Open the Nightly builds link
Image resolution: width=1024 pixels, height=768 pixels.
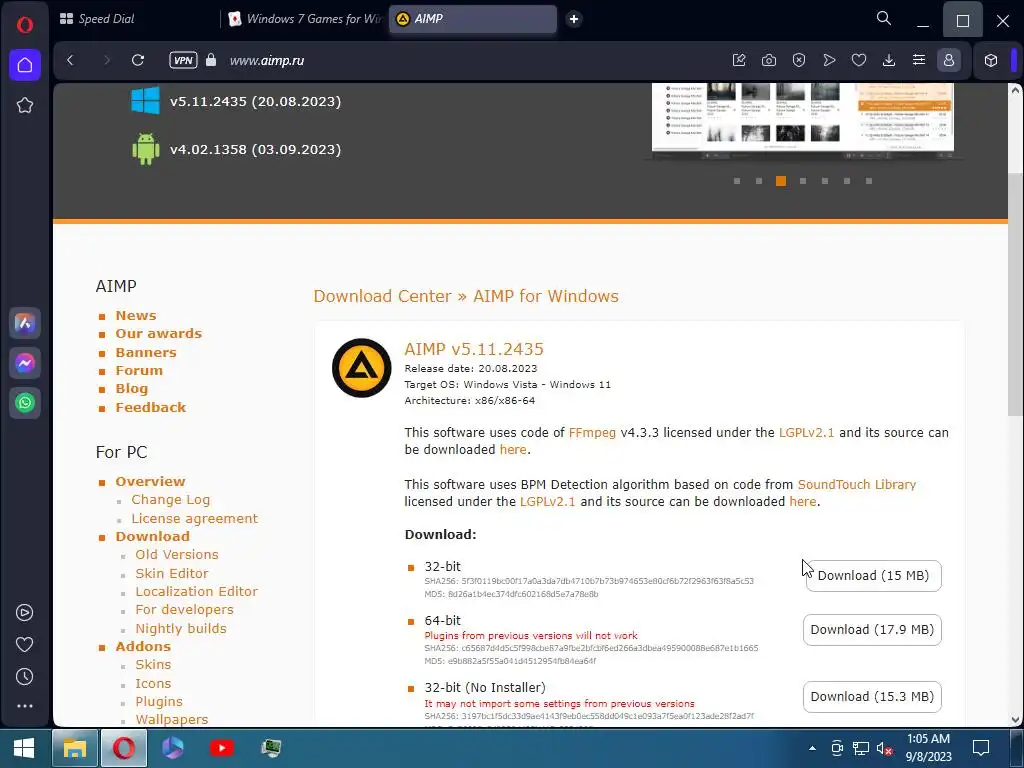point(181,629)
